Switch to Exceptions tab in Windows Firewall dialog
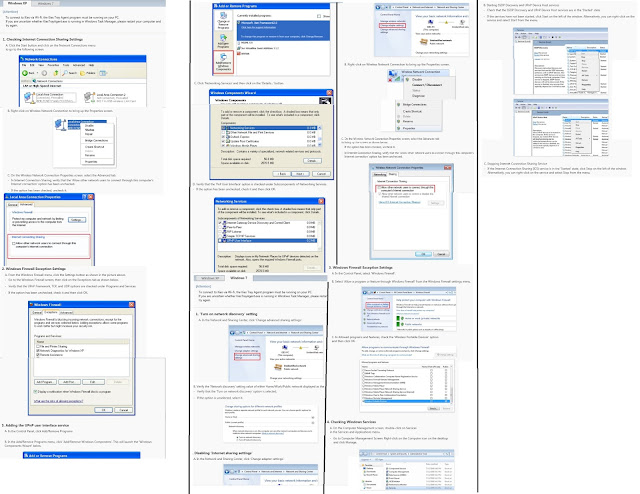 tap(51, 312)
